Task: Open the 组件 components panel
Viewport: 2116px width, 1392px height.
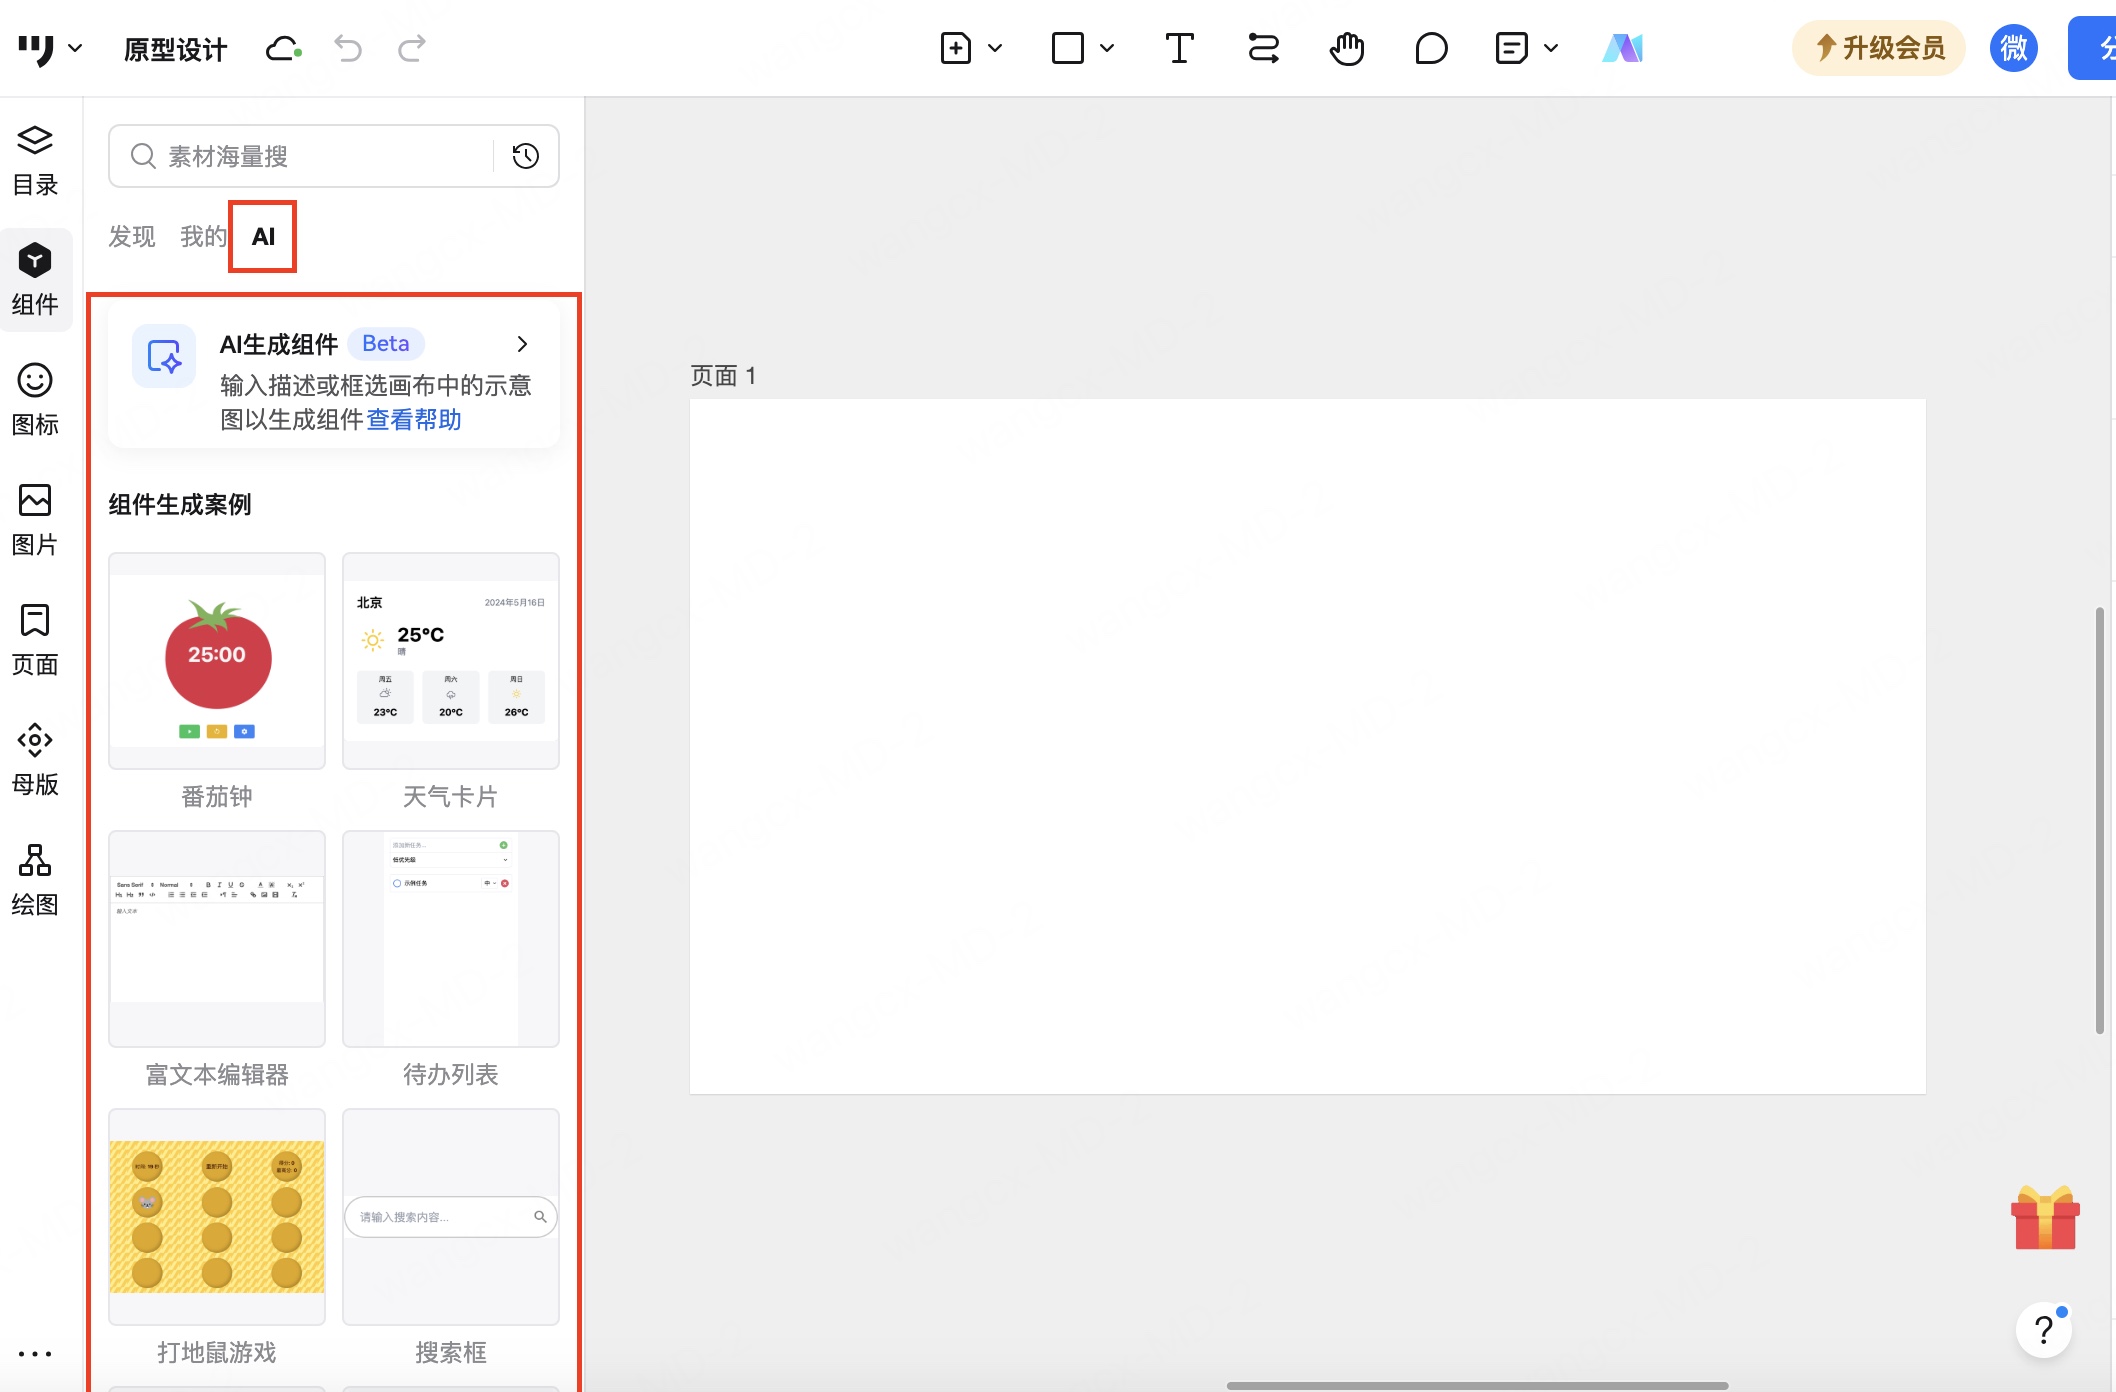Action: pos(35,279)
